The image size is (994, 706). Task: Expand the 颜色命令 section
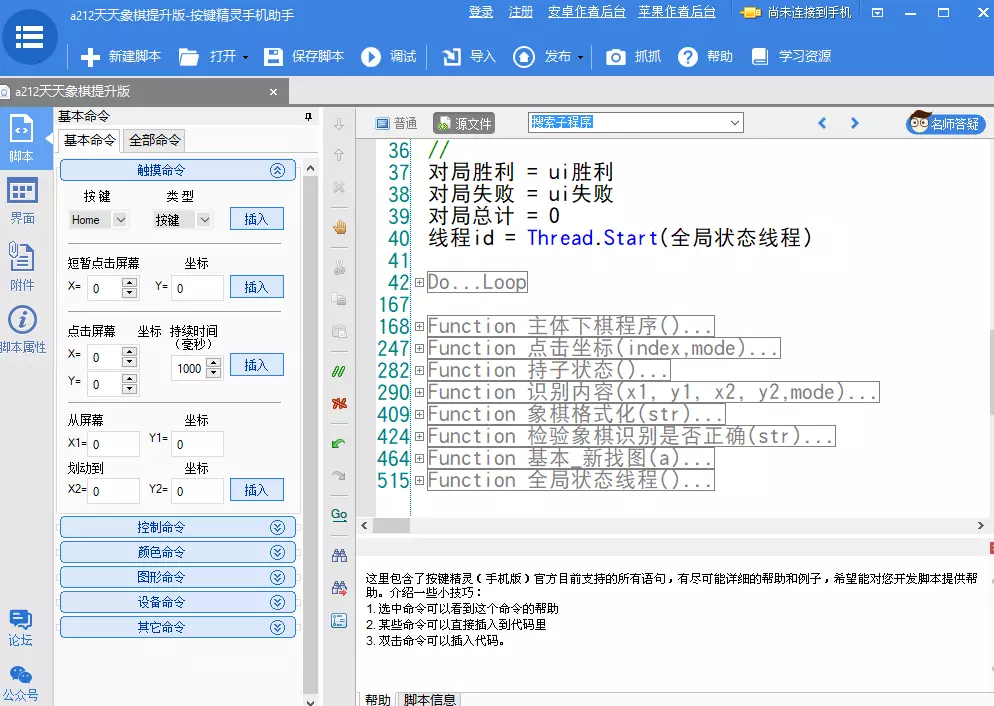[178, 552]
